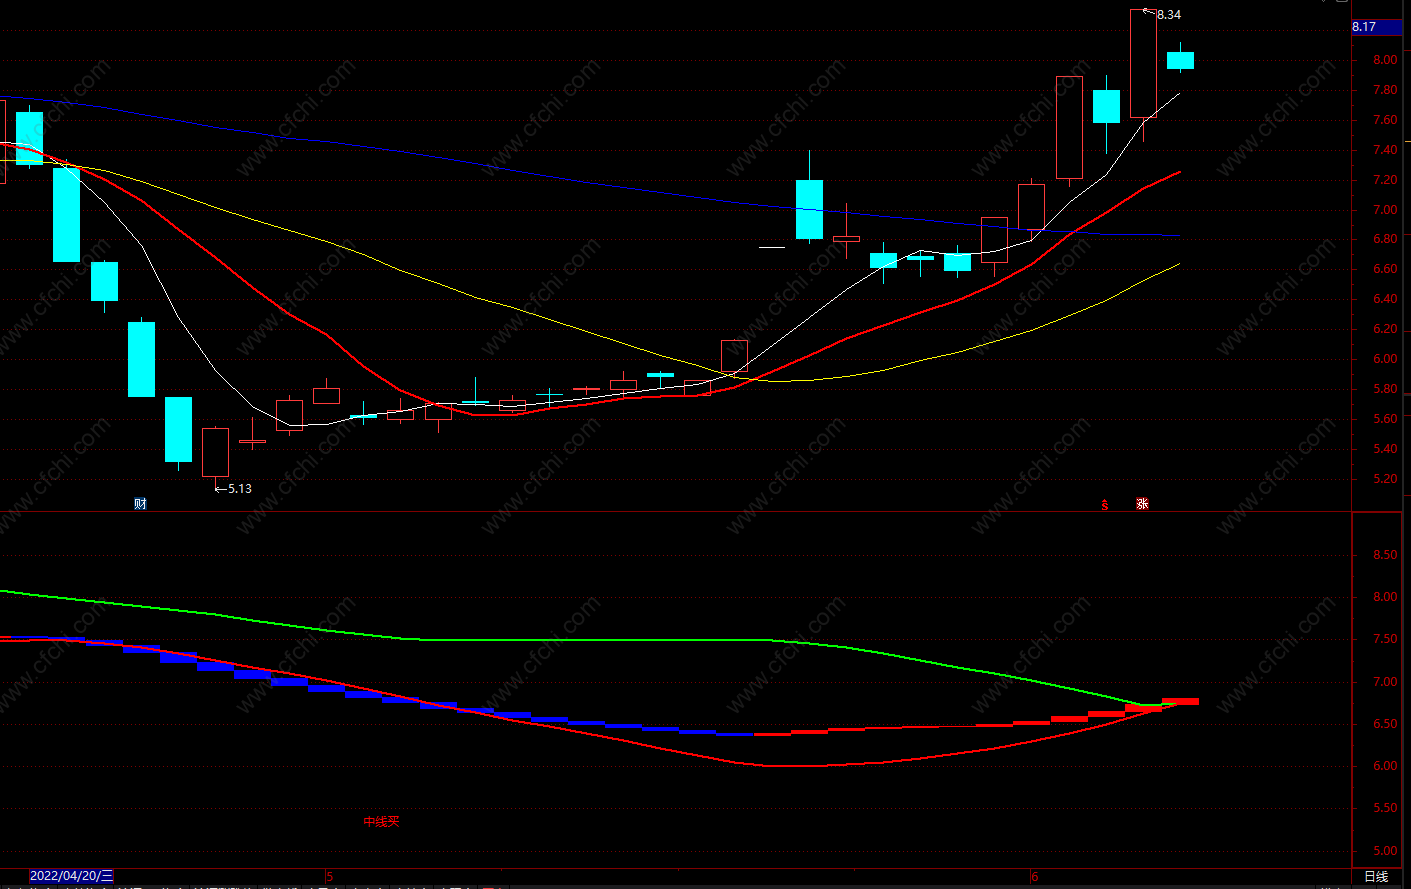Click the month 5 marker on the time axis
Viewport: 1411px width, 889px height.
pyautogui.click(x=330, y=877)
